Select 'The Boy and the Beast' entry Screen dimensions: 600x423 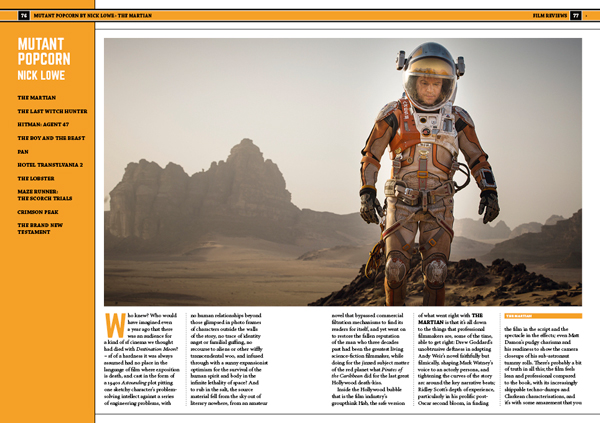coord(51,138)
